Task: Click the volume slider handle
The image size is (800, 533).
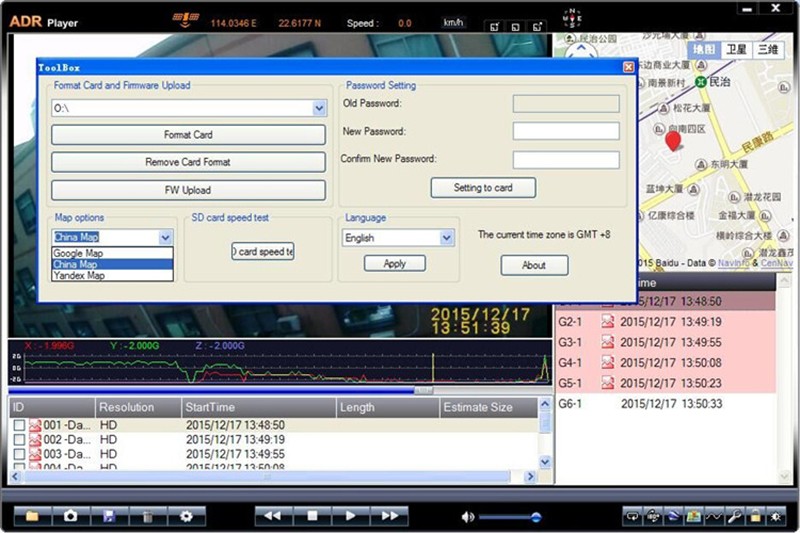Action: (536, 517)
